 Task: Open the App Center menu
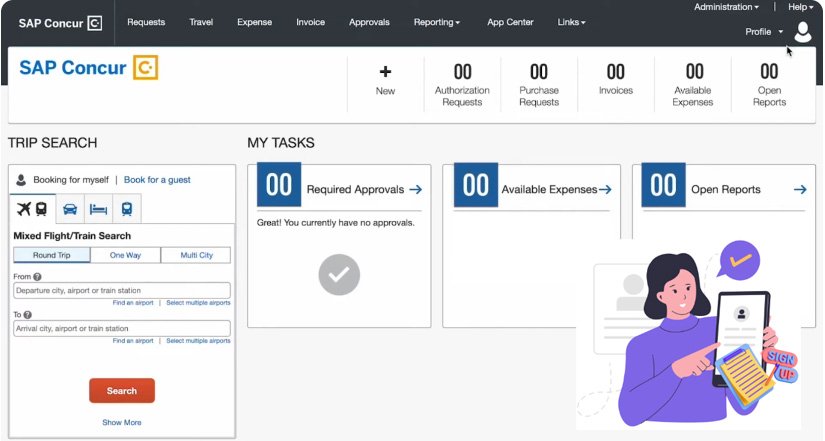coord(510,22)
